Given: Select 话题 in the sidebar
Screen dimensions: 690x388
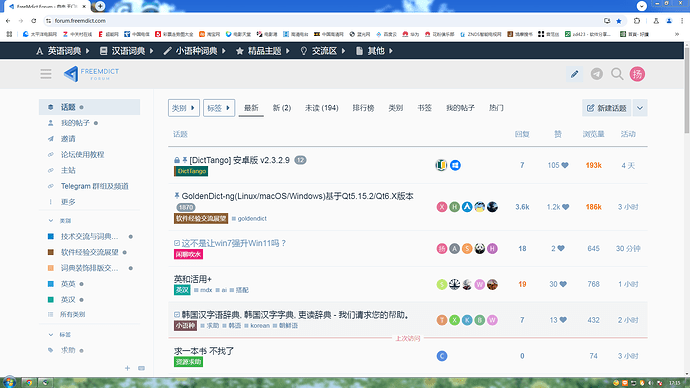Looking at the screenshot, I should [x=89, y=107].
